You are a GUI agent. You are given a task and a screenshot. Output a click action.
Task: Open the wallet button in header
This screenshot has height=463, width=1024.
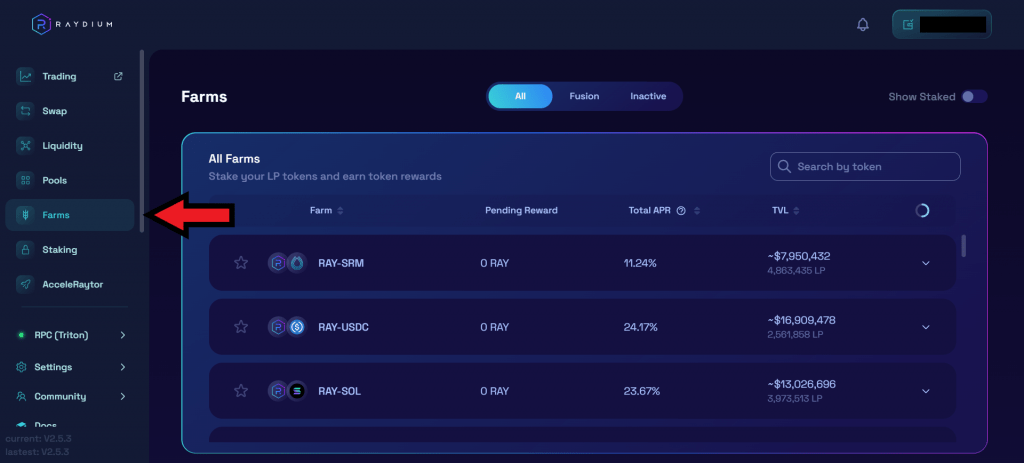click(x=941, y=25)
